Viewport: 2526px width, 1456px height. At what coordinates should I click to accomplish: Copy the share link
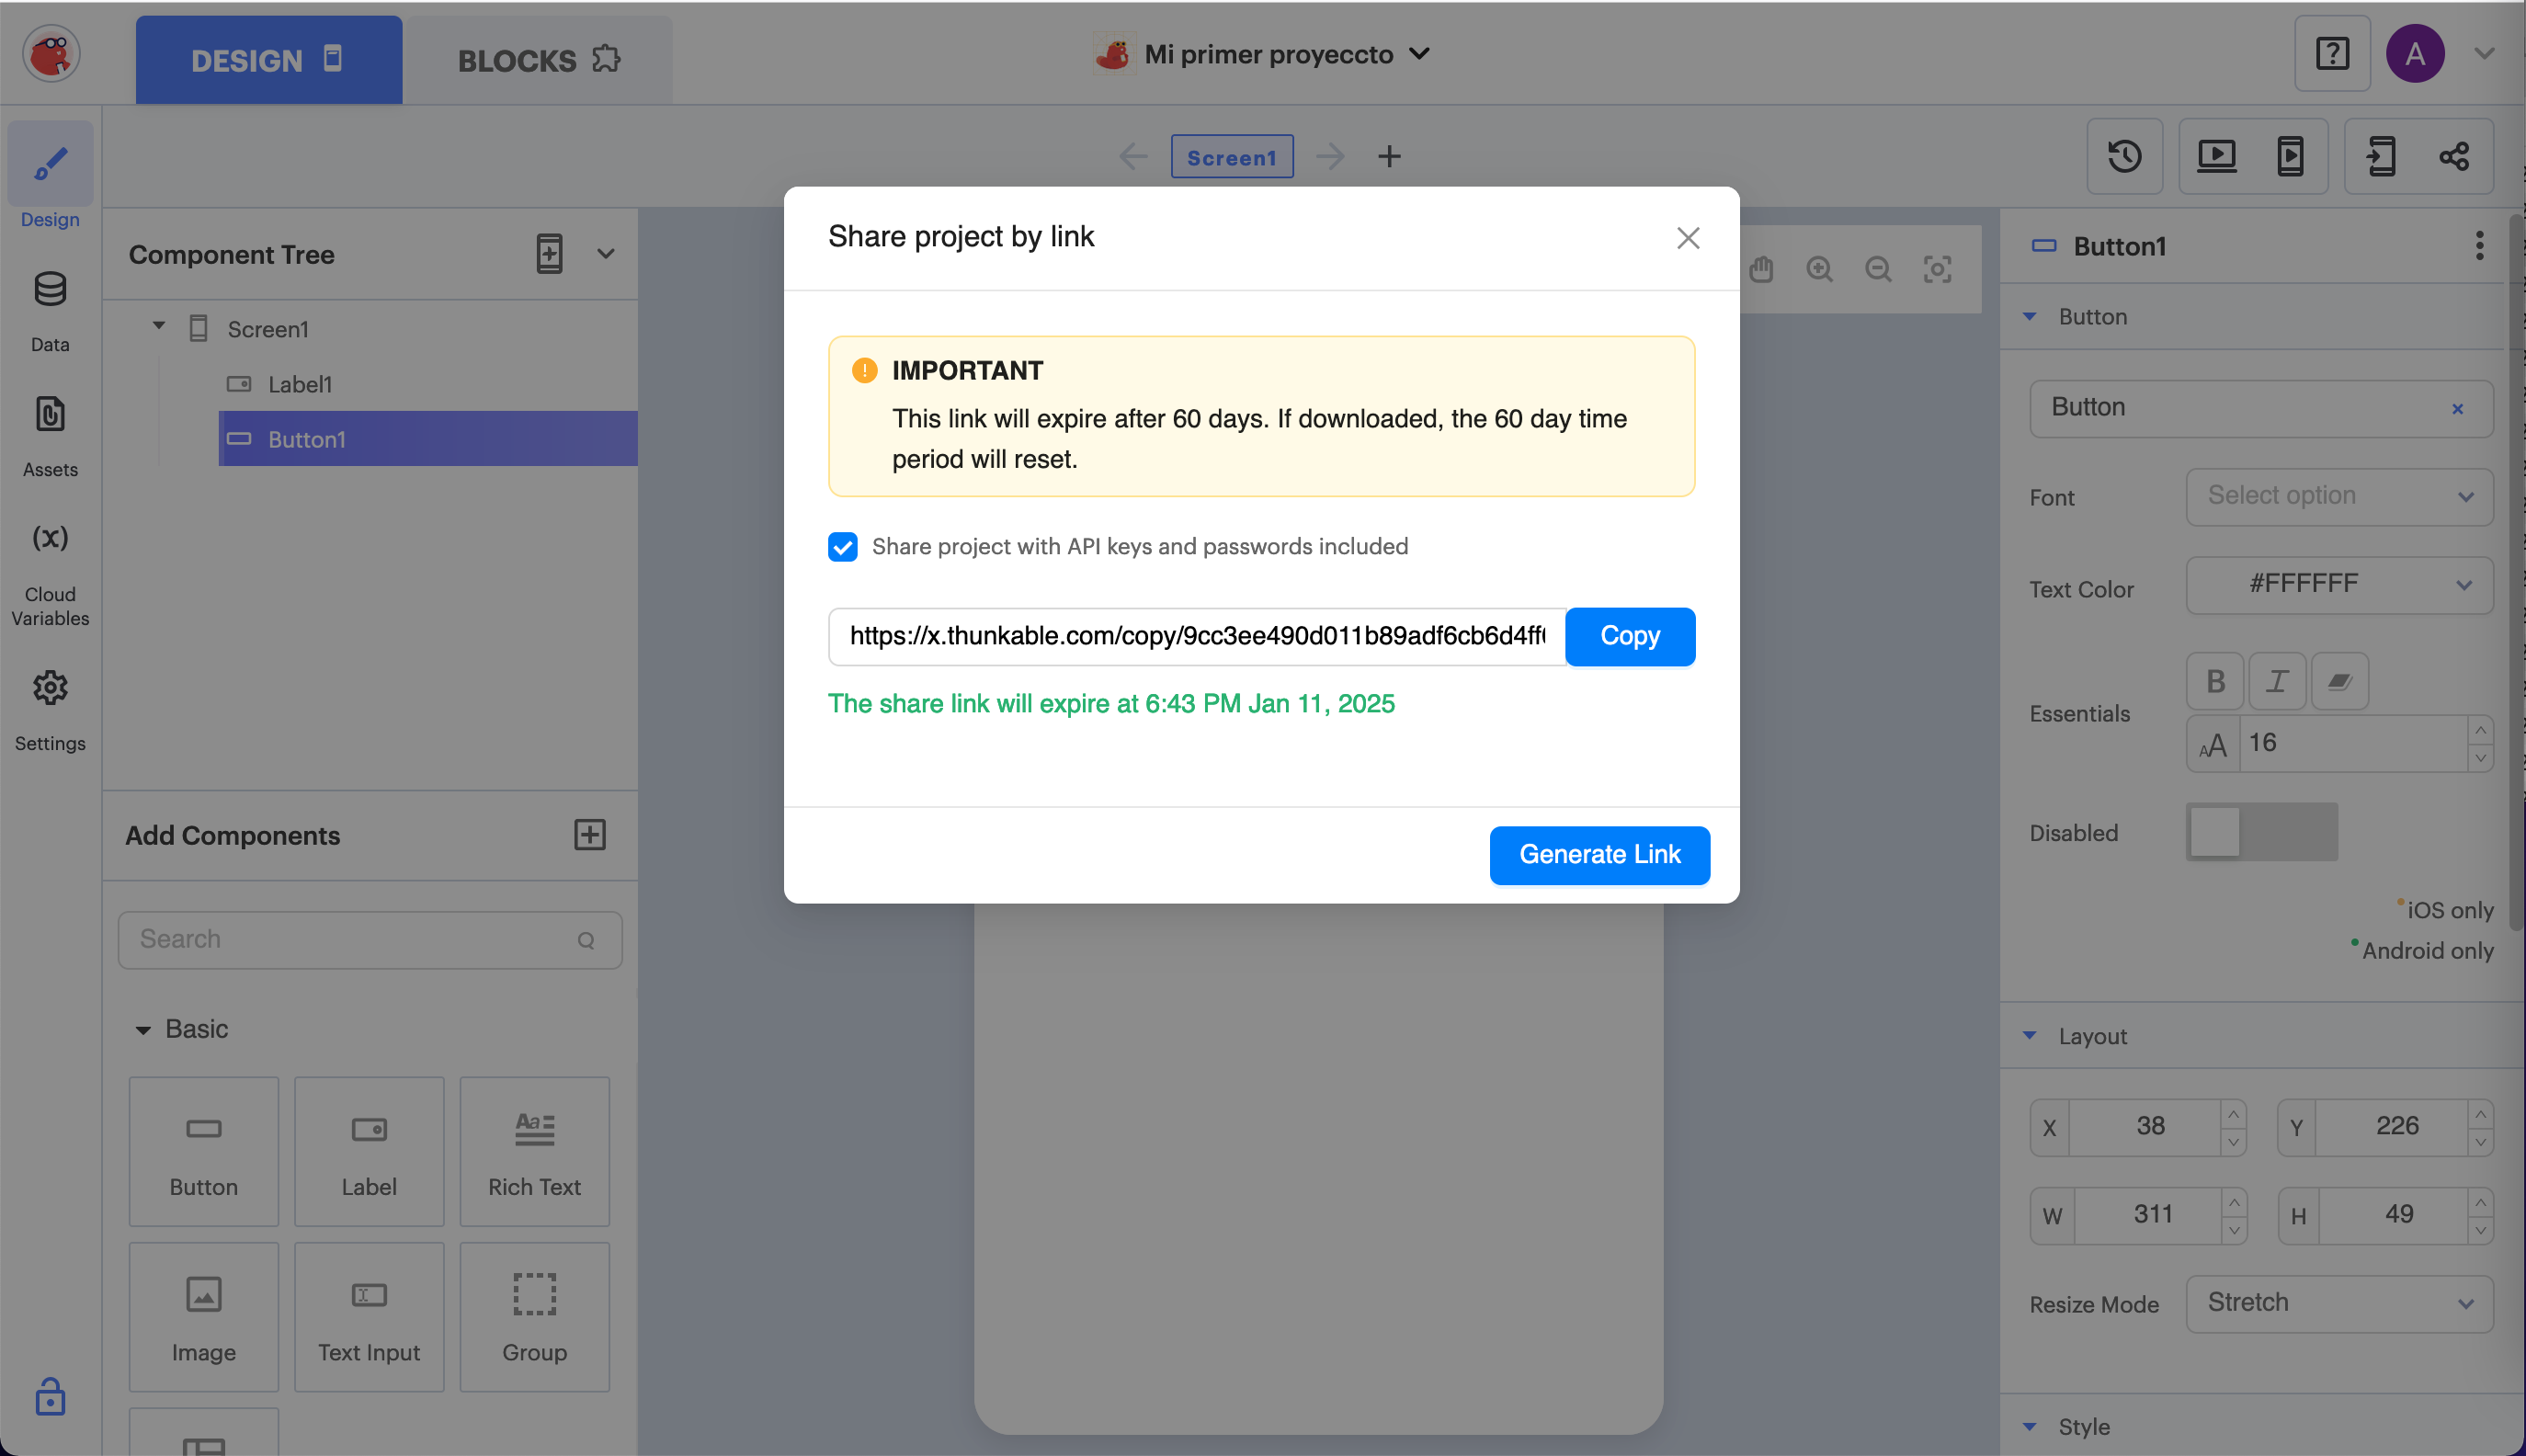click(1629, 636)
